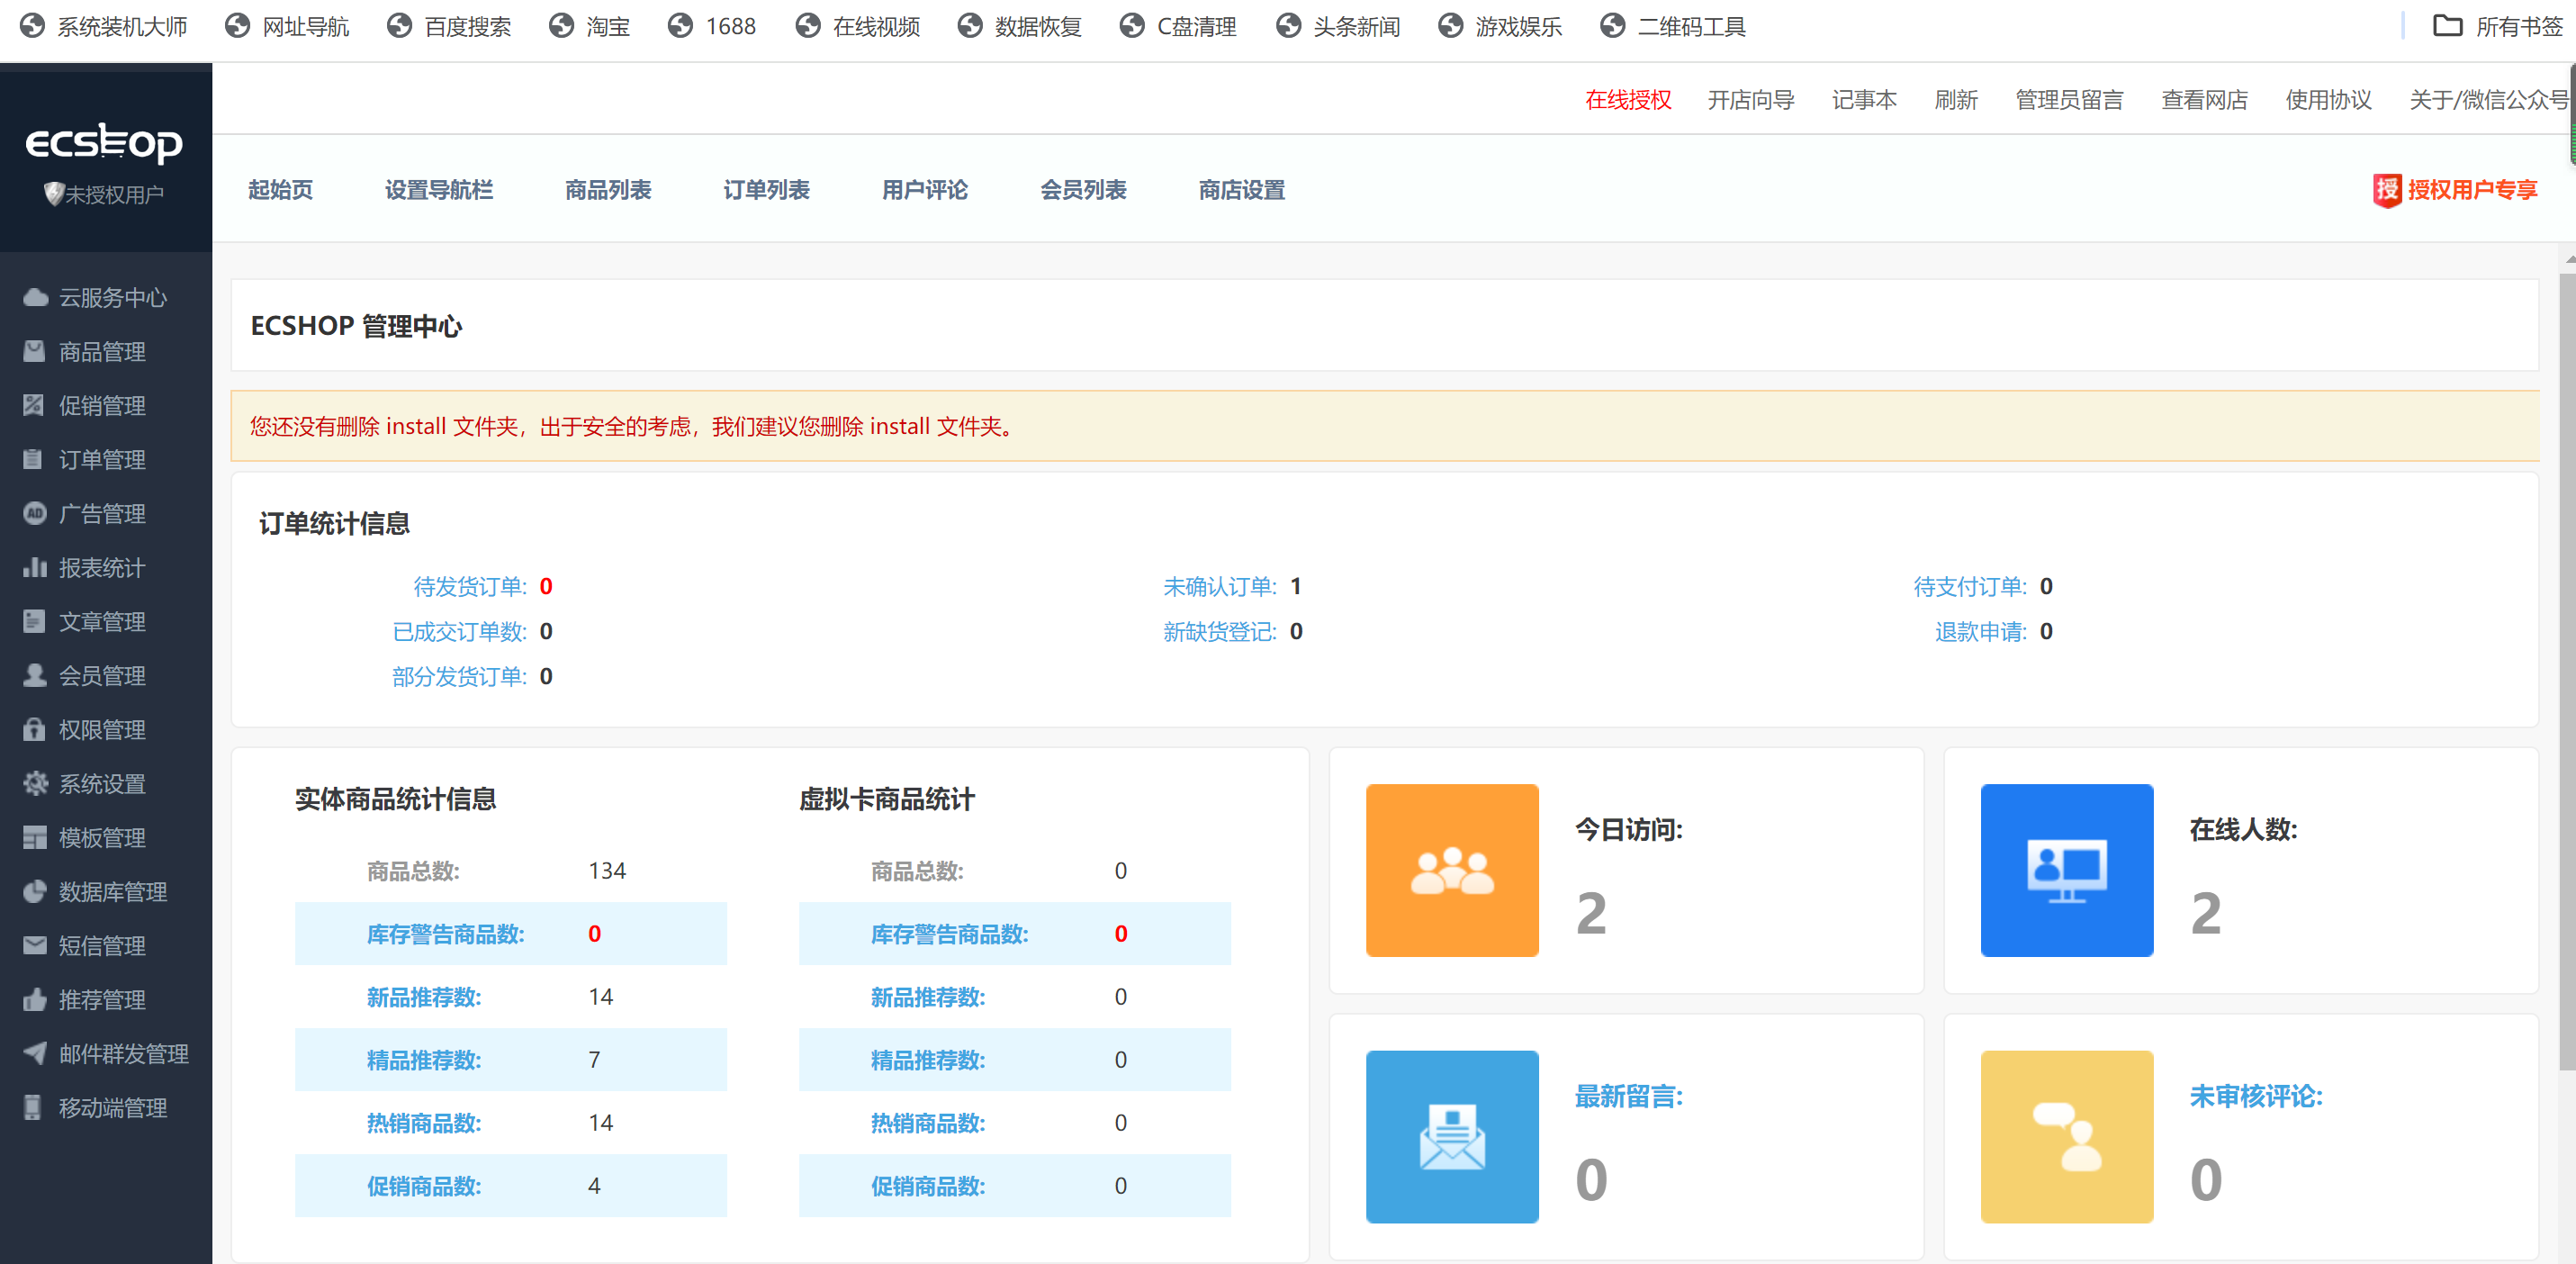2576x1264 pixels.
Task: Click the red 在线授权 link
Action: (1628, 100)
